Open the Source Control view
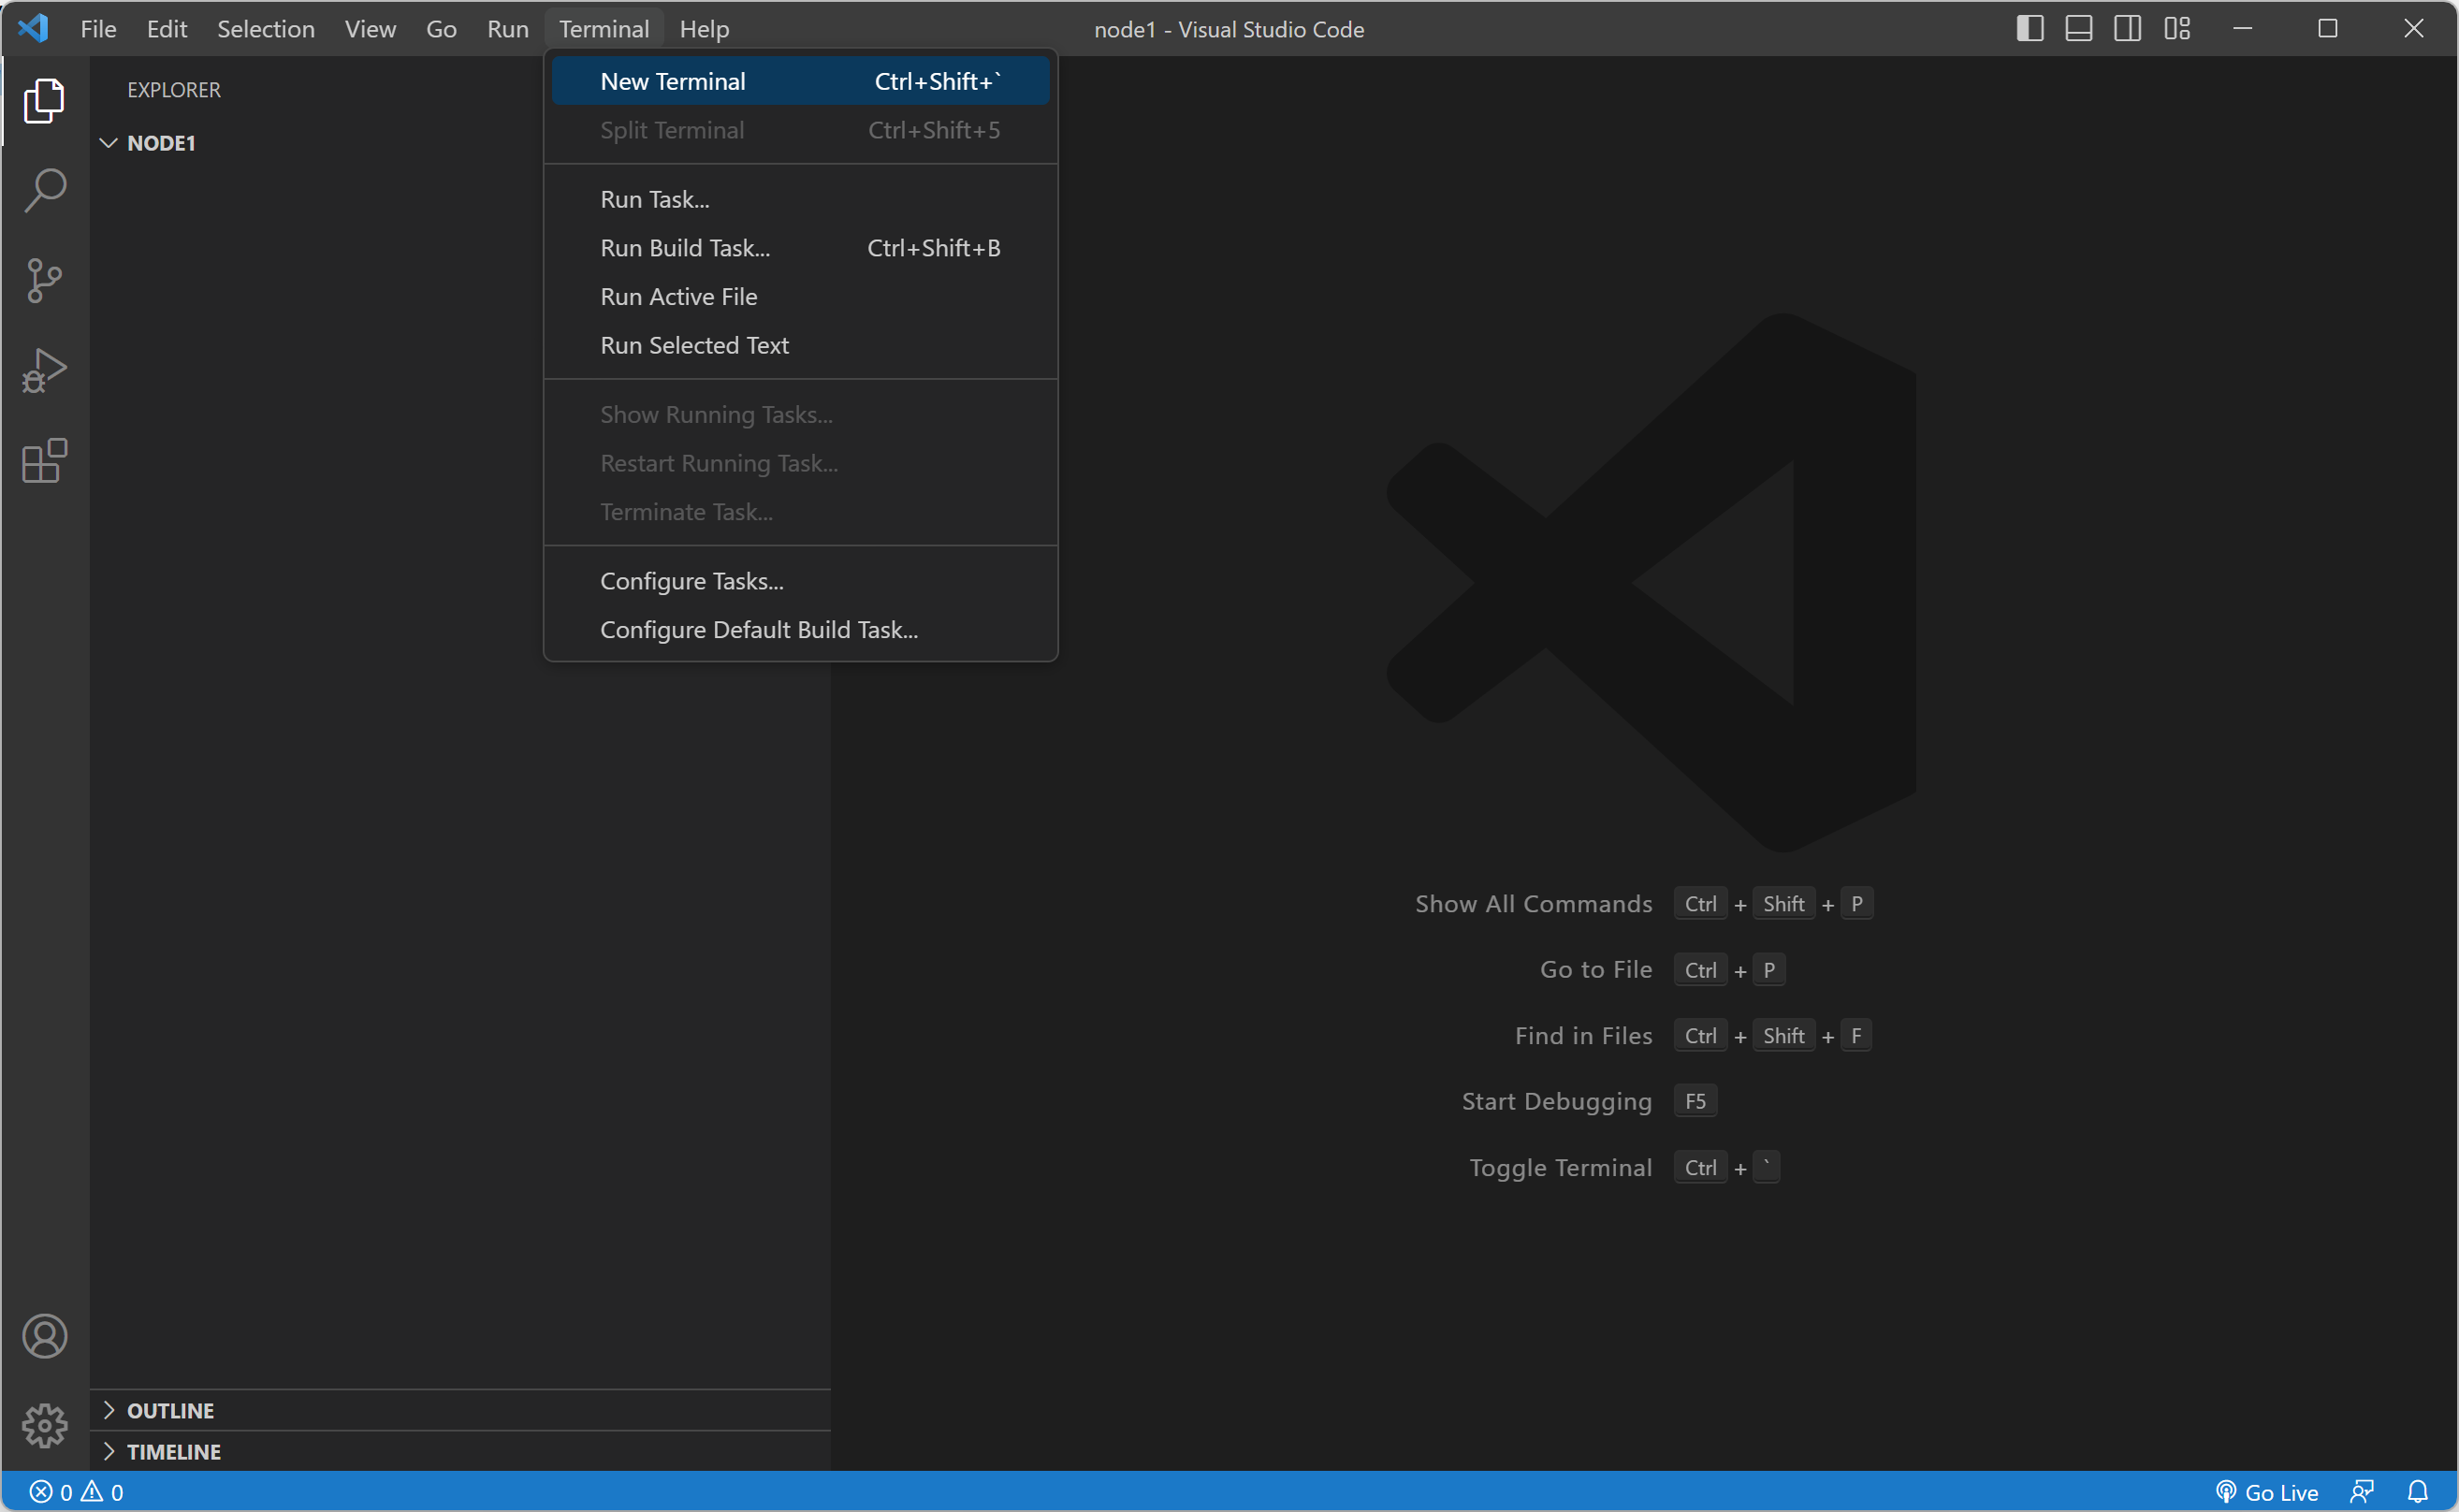Viewport: 2459px width, 1512px height. [44, 280]
